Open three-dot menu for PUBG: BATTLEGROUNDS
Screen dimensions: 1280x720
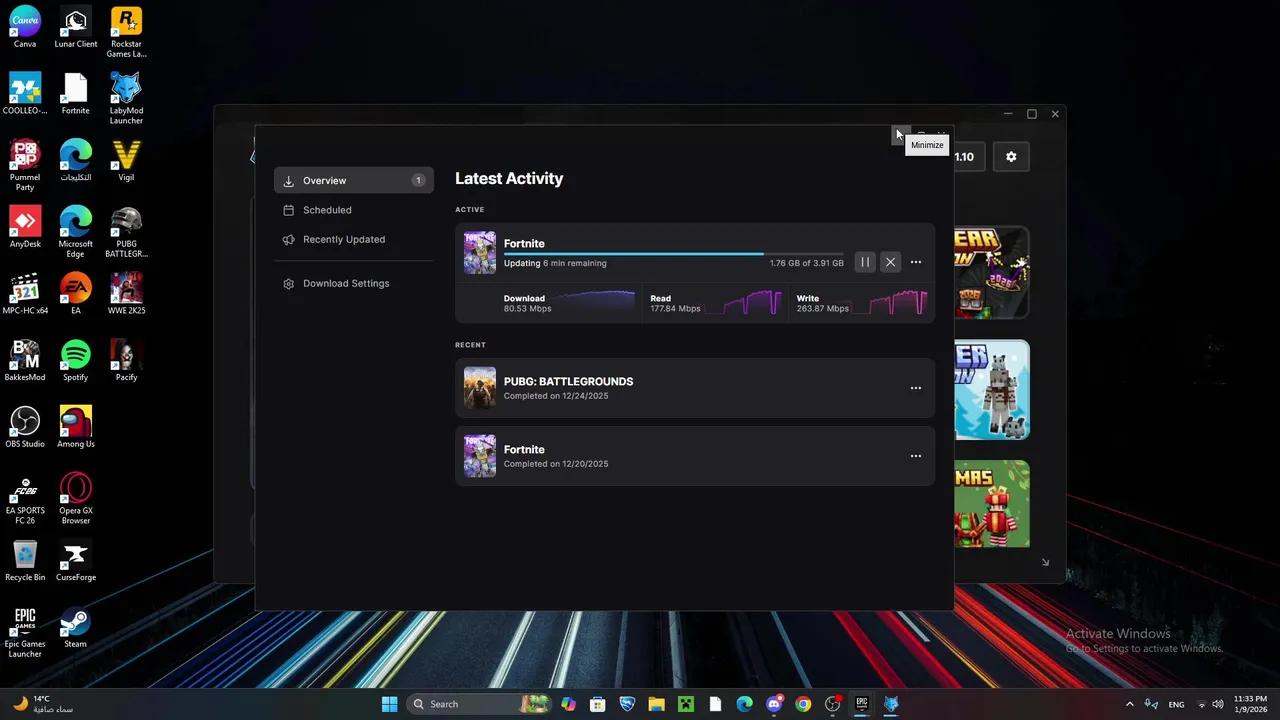pyautogui.click(x=915, y=388)
